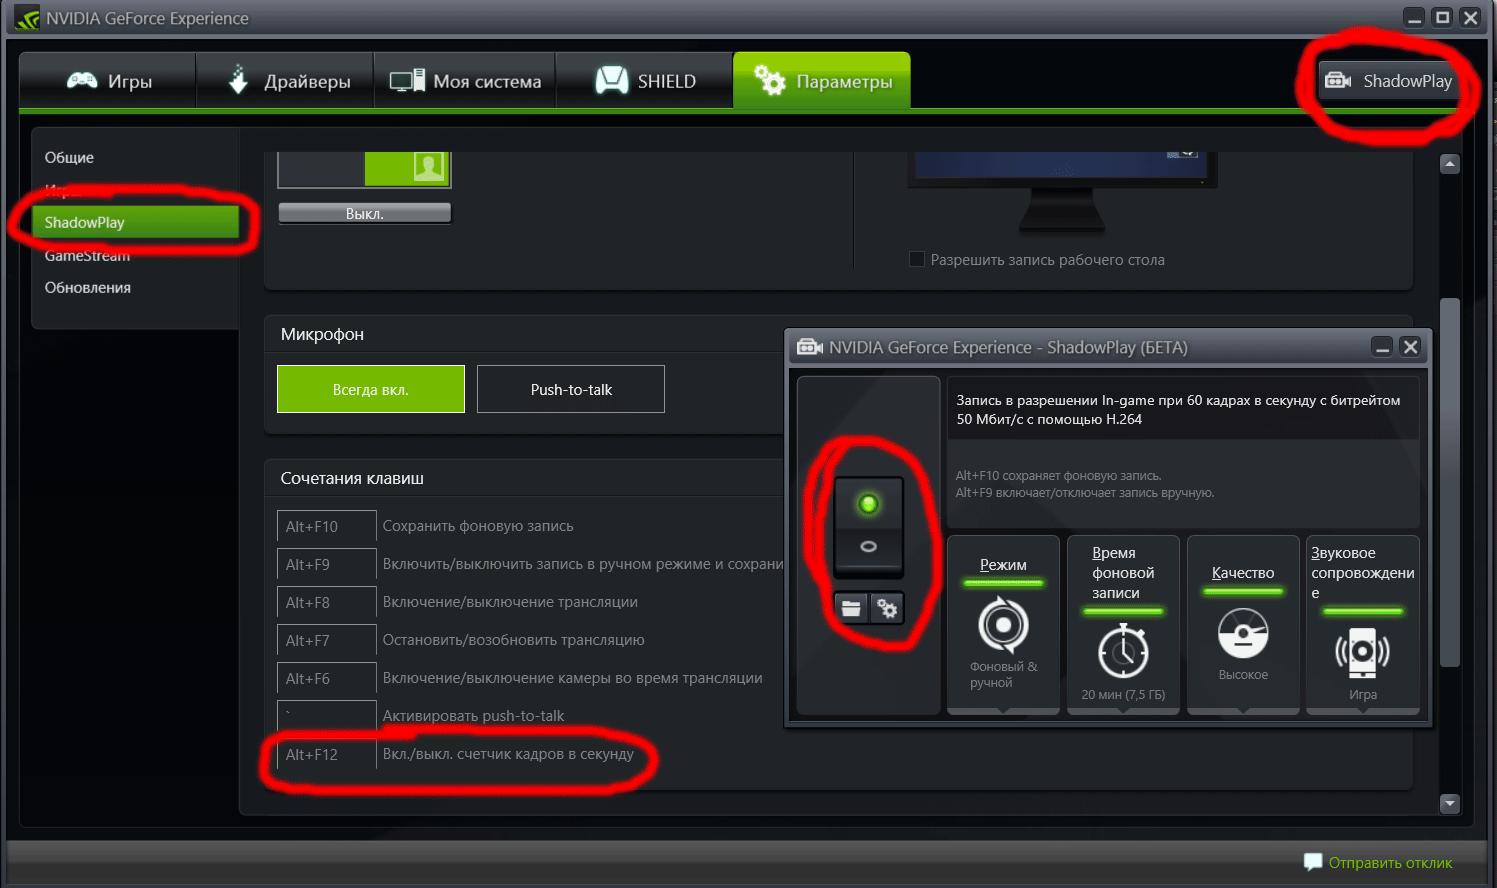The width and height of the screenshot is (1497, 888).
Task: Click the camera icon in ShadowPlay window title
Action: 810,347
